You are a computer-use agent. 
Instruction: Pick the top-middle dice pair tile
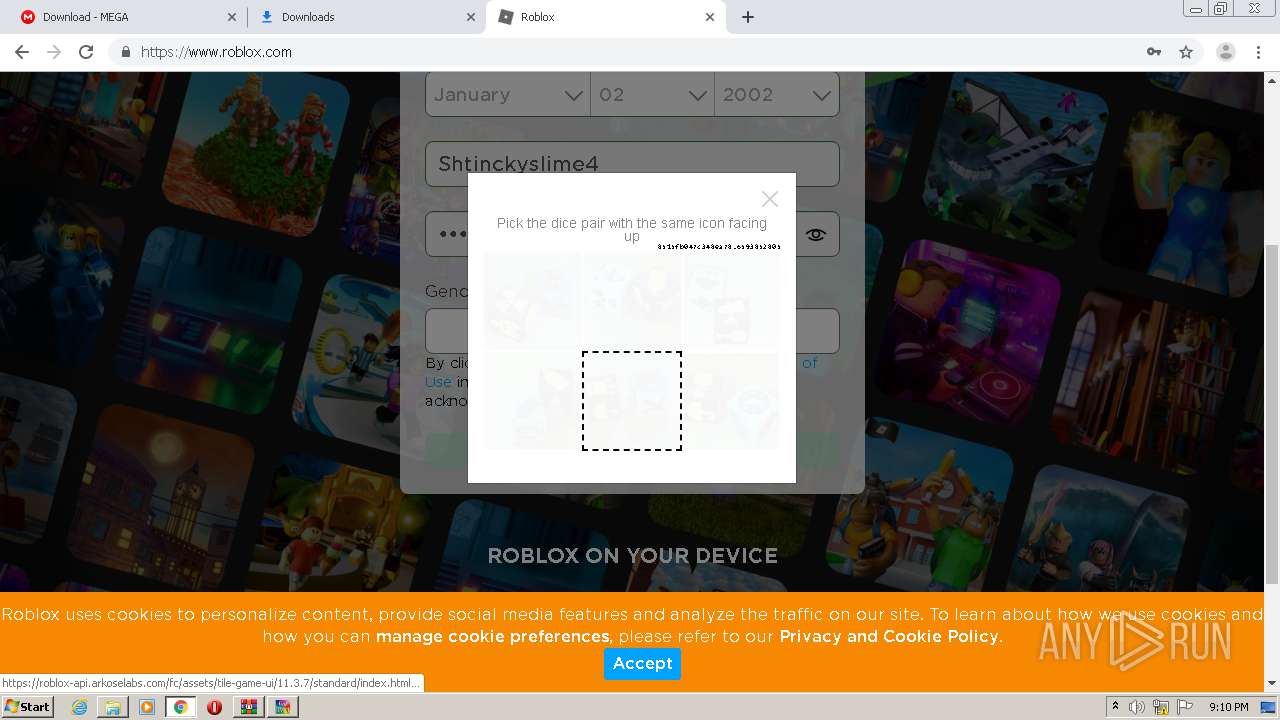pyautogui.click(x=632, y=300)
